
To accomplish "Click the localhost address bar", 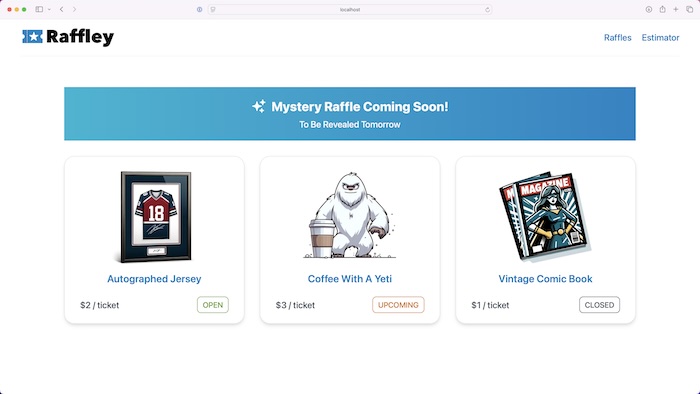I will pyautogui.click(x=350, y=9).
